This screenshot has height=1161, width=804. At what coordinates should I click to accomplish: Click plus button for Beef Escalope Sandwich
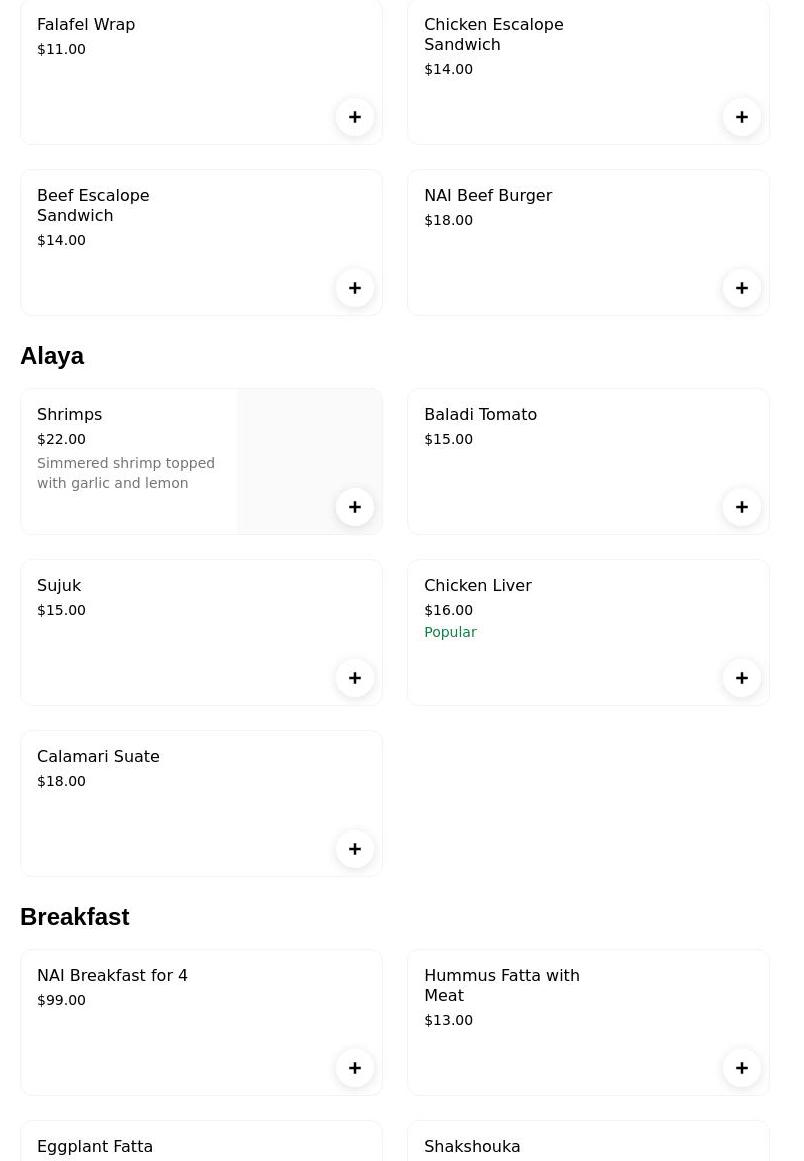point(355,288)
